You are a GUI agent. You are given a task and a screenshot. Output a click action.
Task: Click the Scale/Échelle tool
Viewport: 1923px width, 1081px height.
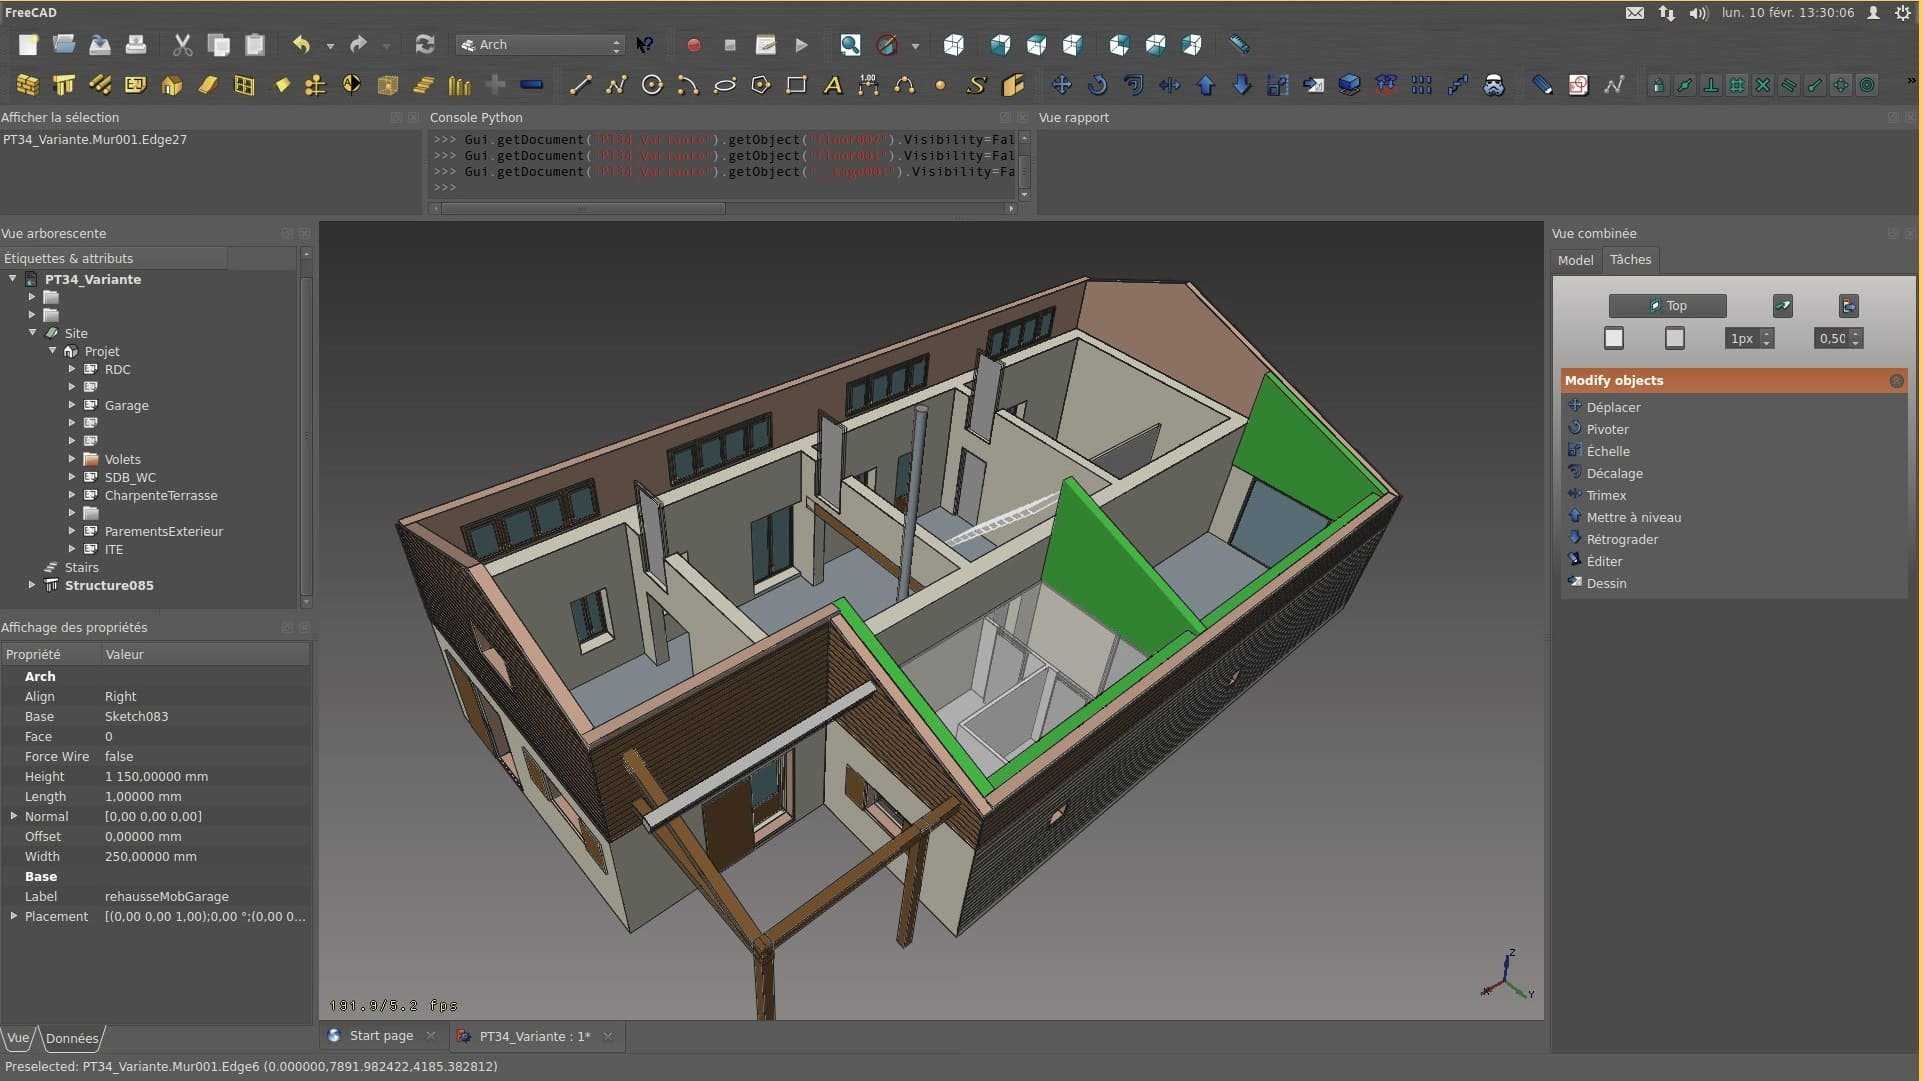coord(1609,451)
